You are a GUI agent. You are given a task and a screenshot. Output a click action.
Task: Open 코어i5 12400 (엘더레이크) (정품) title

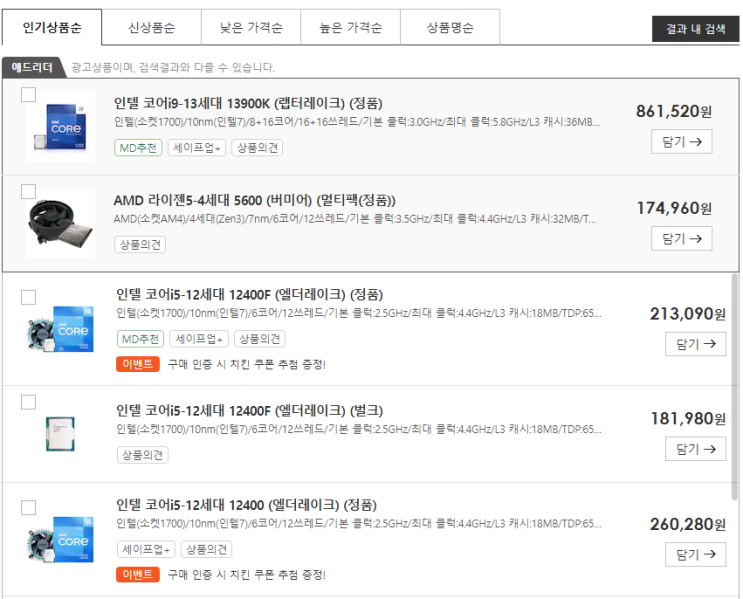pyautogui.click(x=246, y=505)
